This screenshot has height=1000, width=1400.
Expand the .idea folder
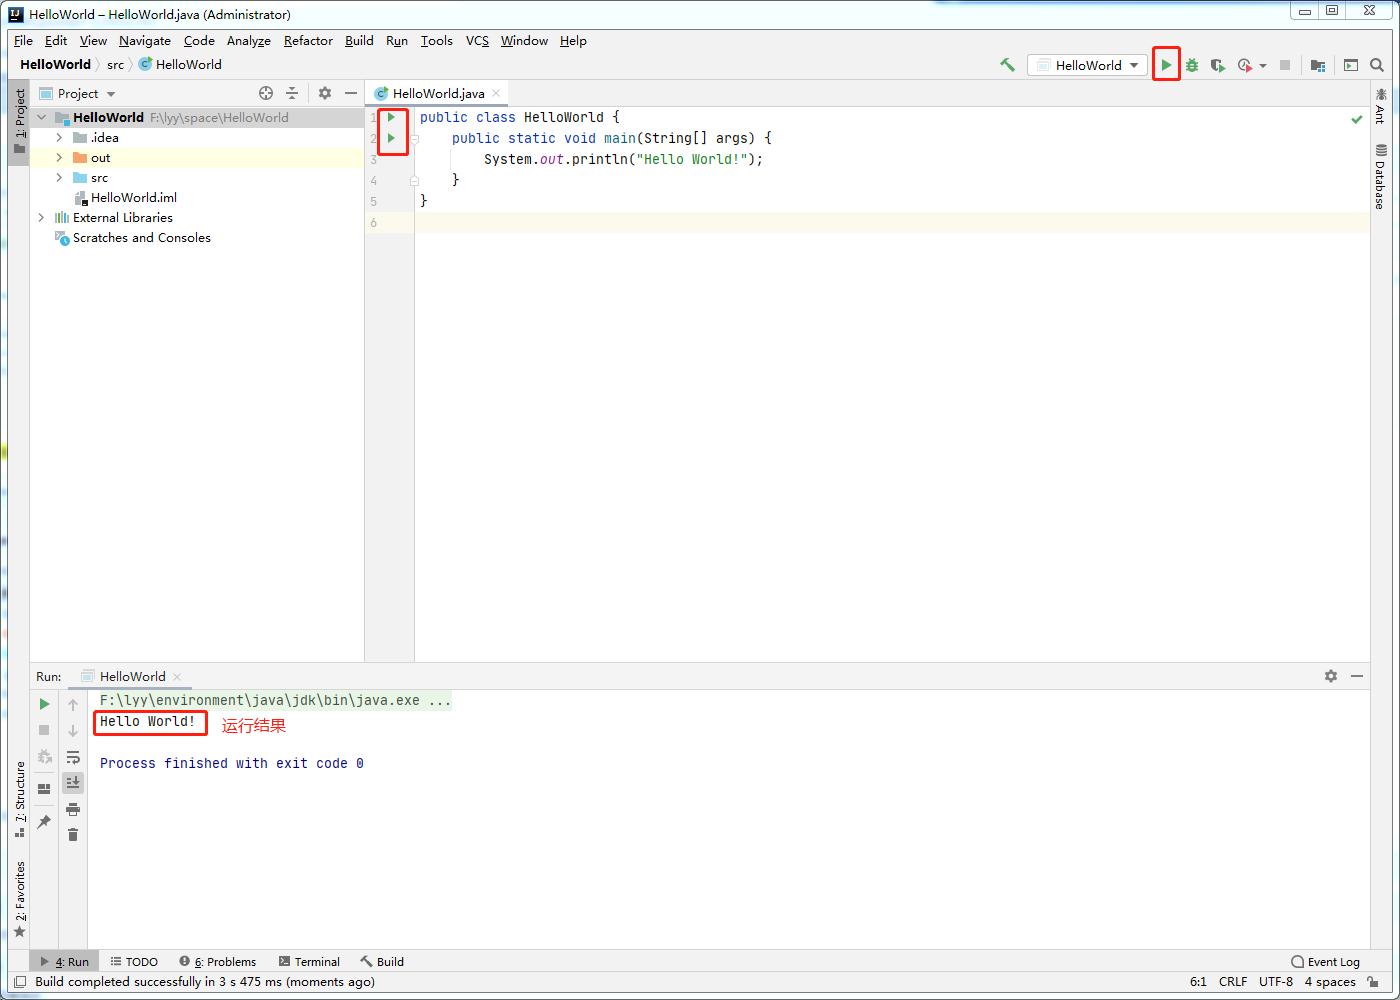click(59, 137)
